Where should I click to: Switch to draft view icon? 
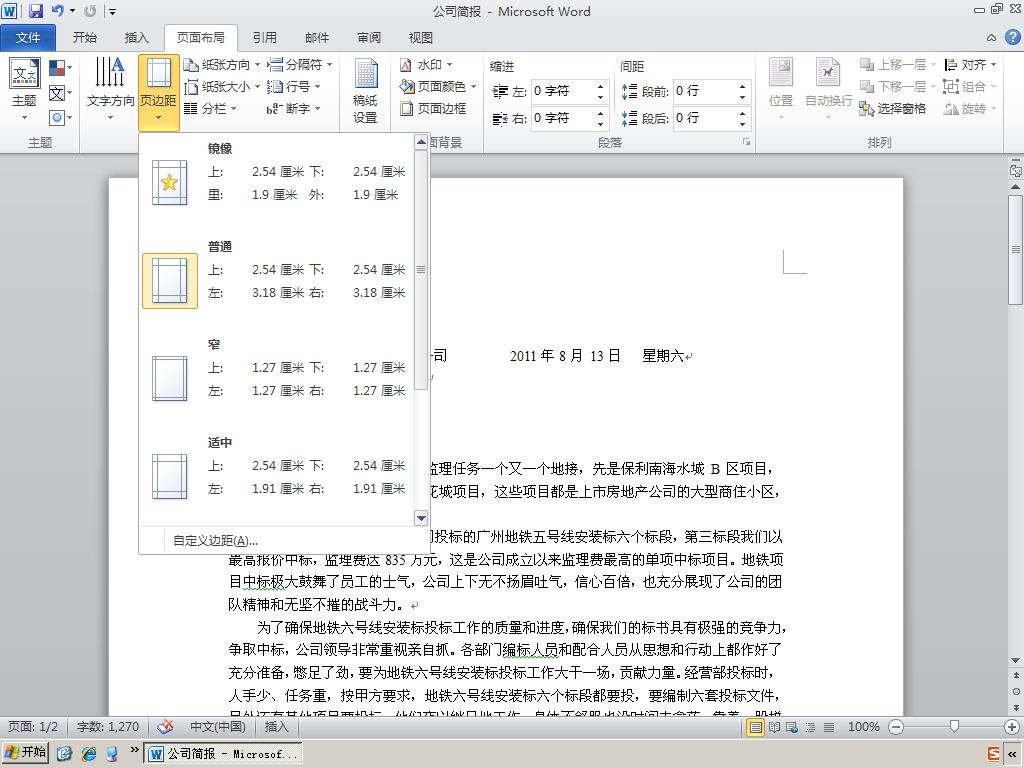[829, 727]
